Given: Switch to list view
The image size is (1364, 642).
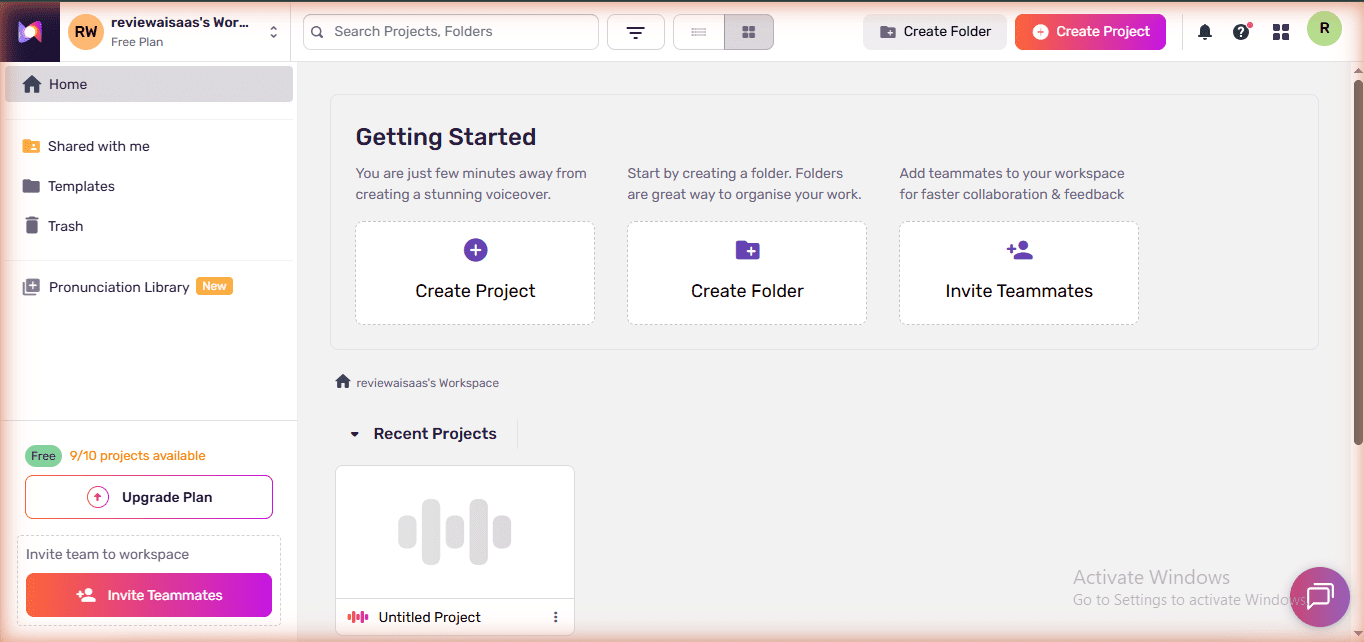Looking at the screenshot, I should coord(699,32).
